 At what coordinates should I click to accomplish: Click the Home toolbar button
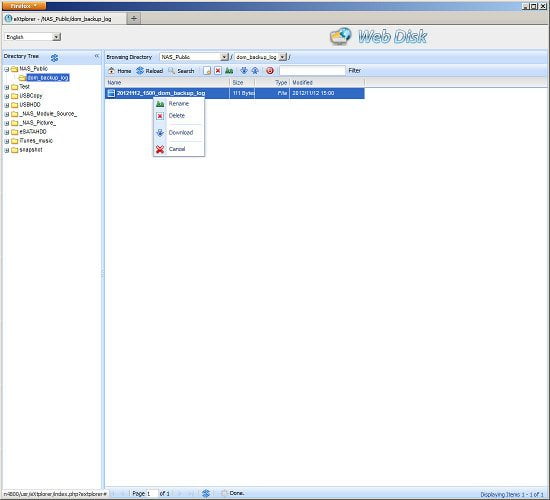[120, 71]
